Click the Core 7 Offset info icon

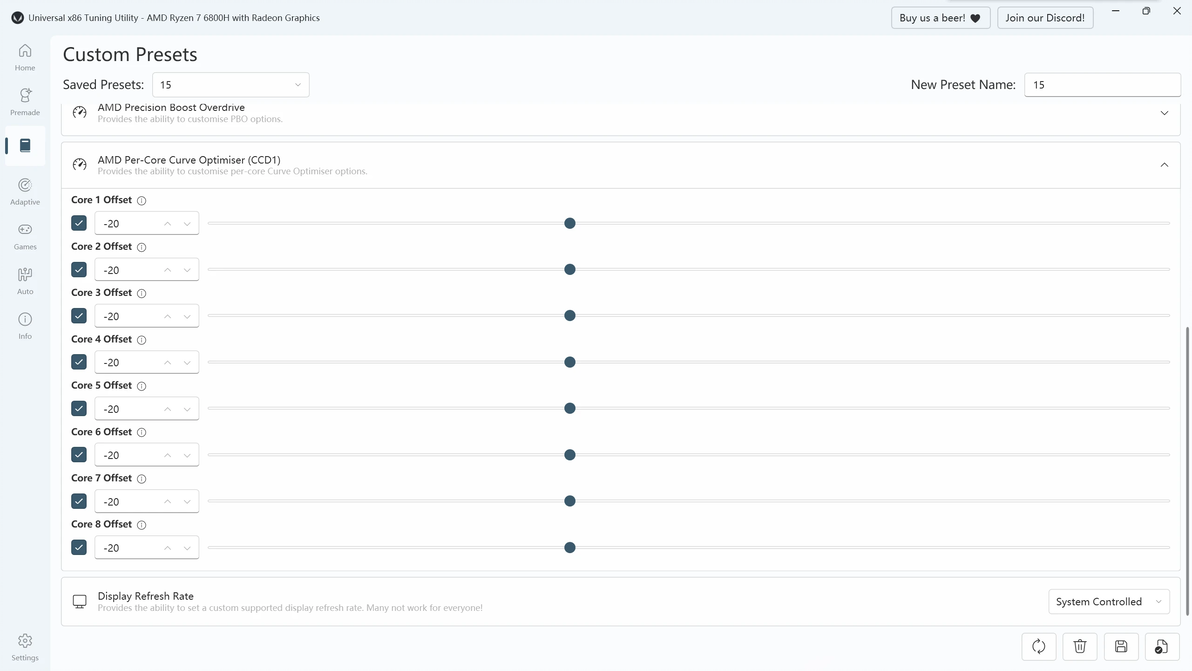click(141, 479)
